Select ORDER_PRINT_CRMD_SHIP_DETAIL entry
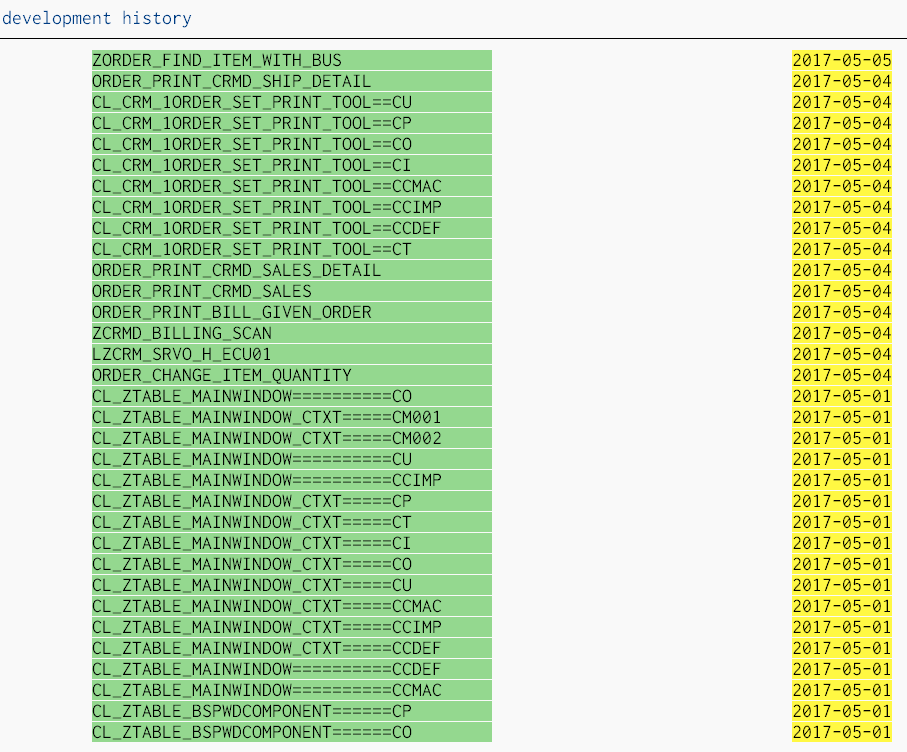The width and height of the screenshot is (907, 752). coord(292,81)
